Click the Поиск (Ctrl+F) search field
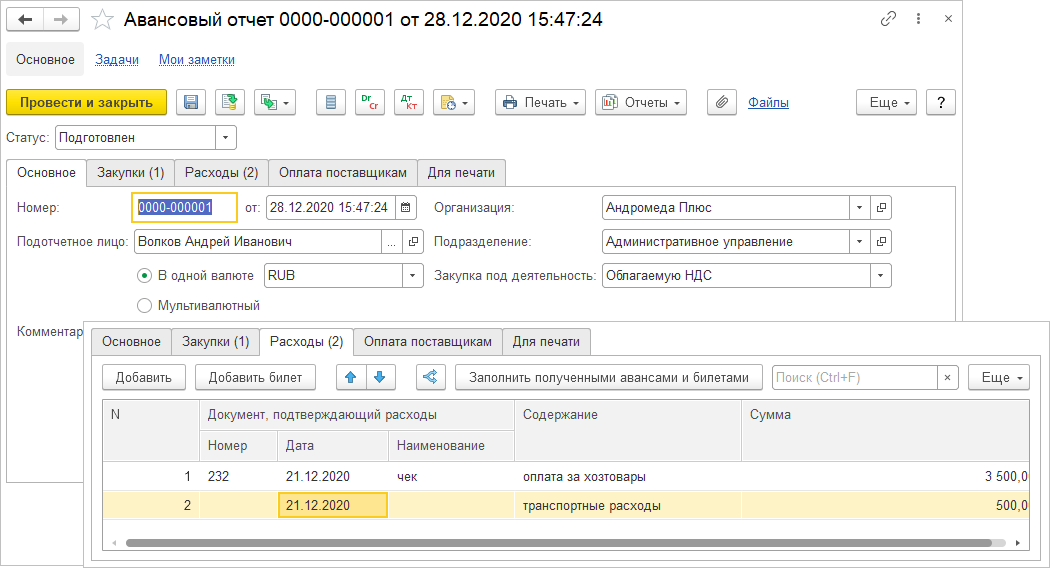 (x=854, y=377)
